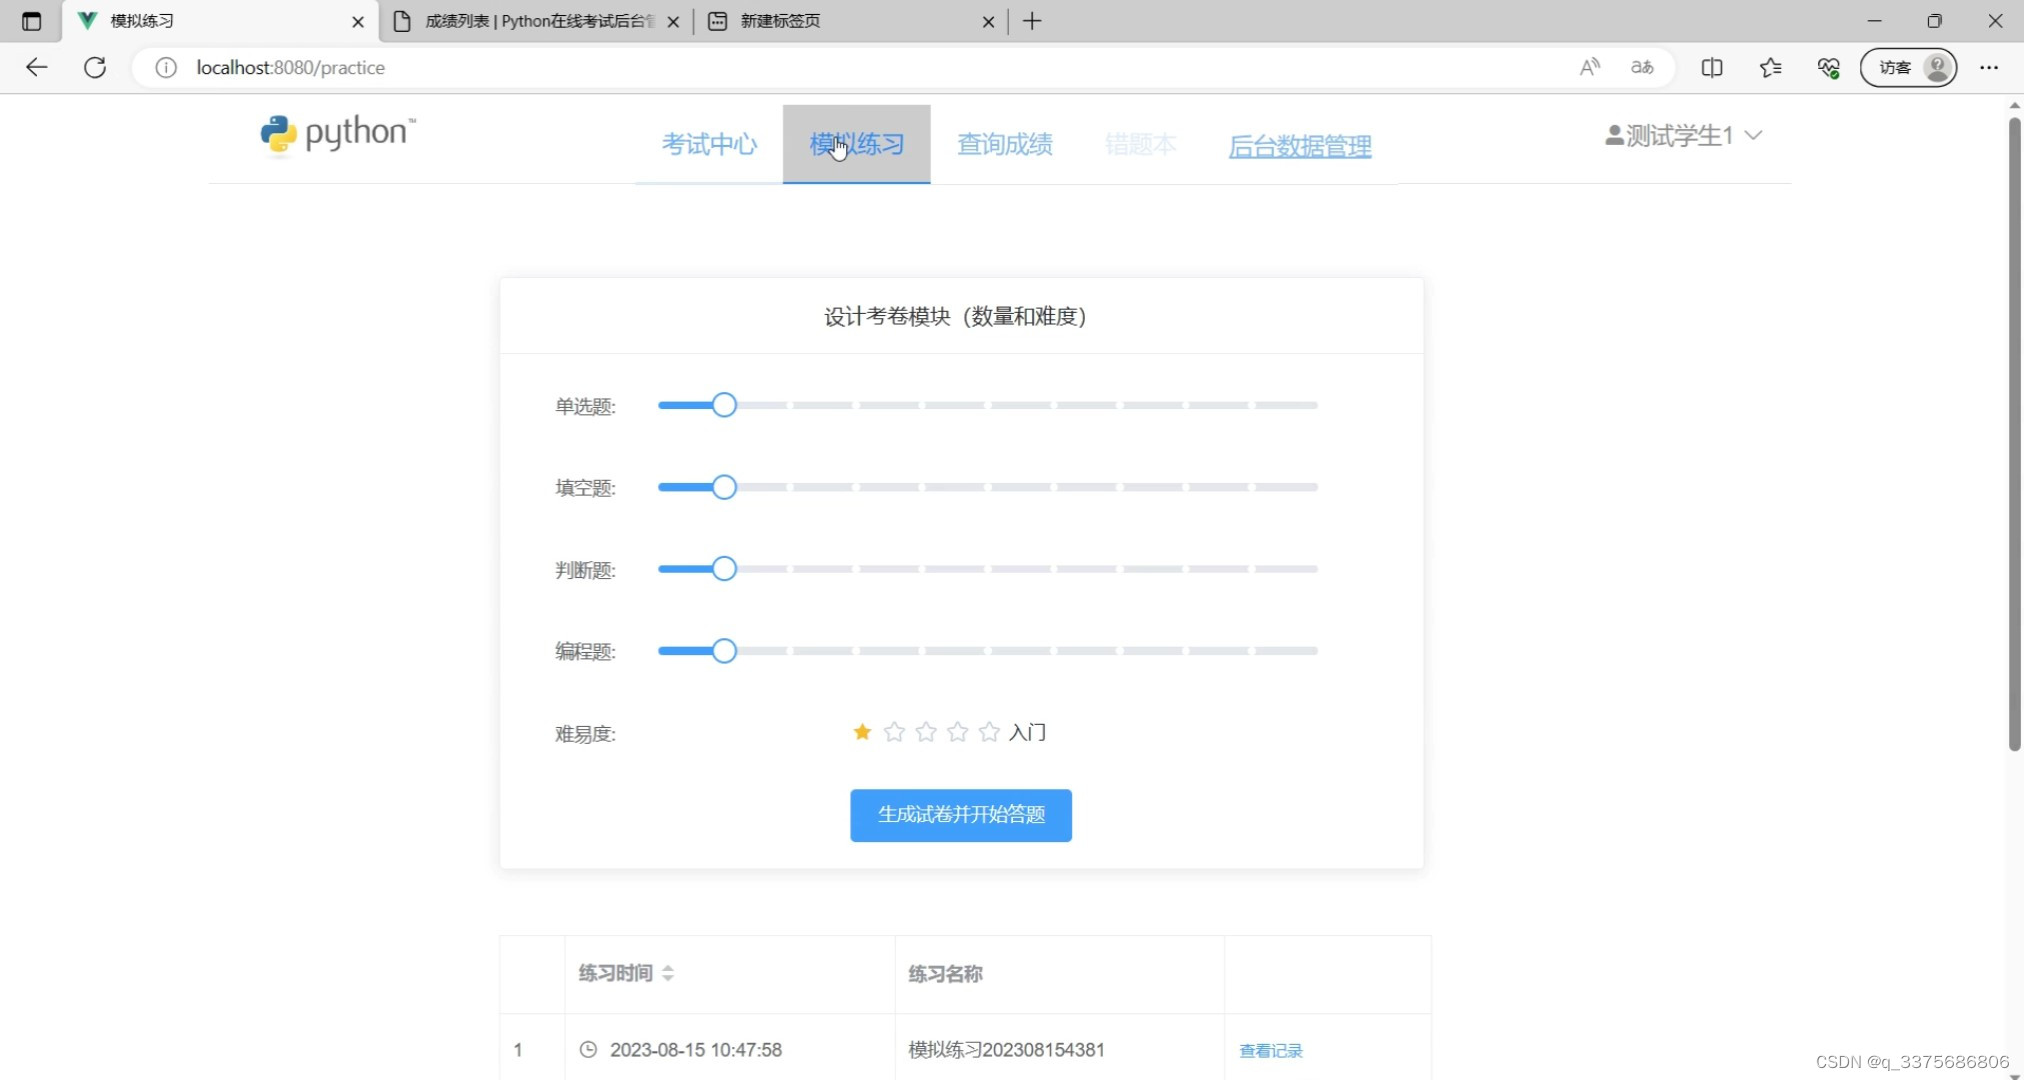The width and height of the screenshot is (2024, 1080).
Task: Click the browser essentials heart icon
Action: (1828, 67)
